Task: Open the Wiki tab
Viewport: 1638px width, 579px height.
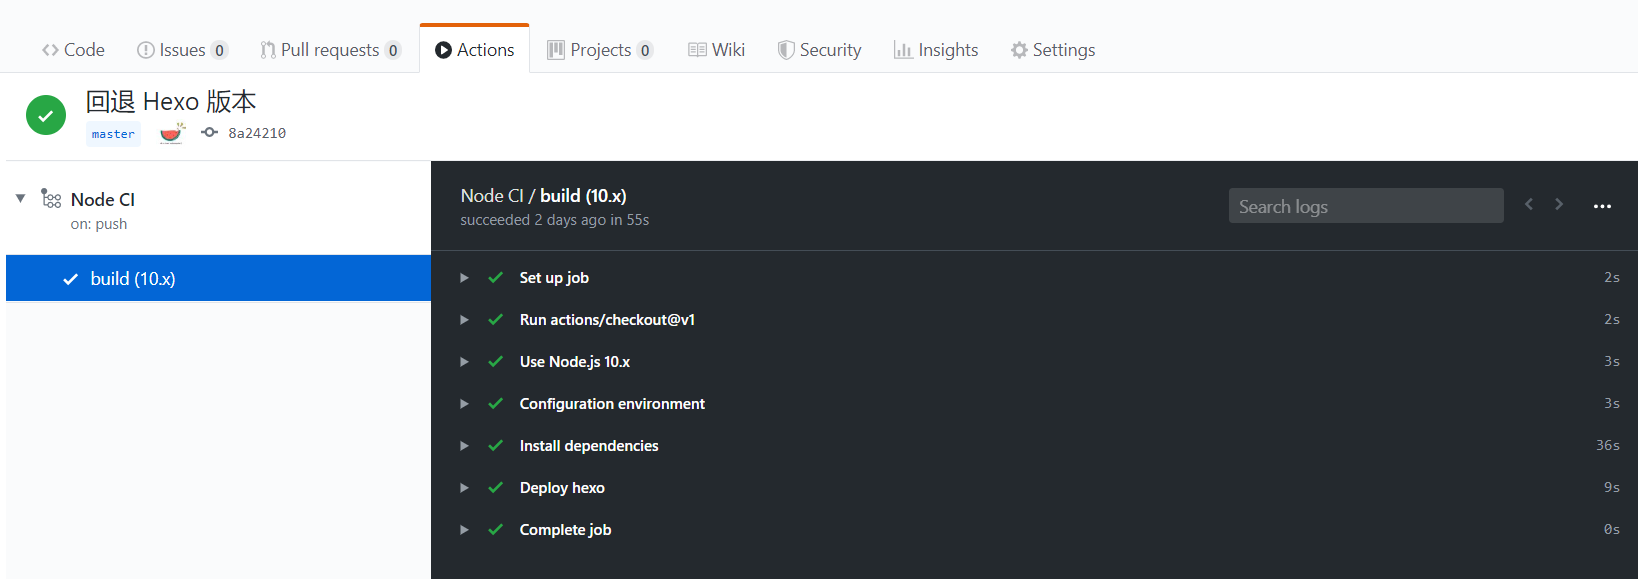Action: pyautogui.click(x=716, y=50)
